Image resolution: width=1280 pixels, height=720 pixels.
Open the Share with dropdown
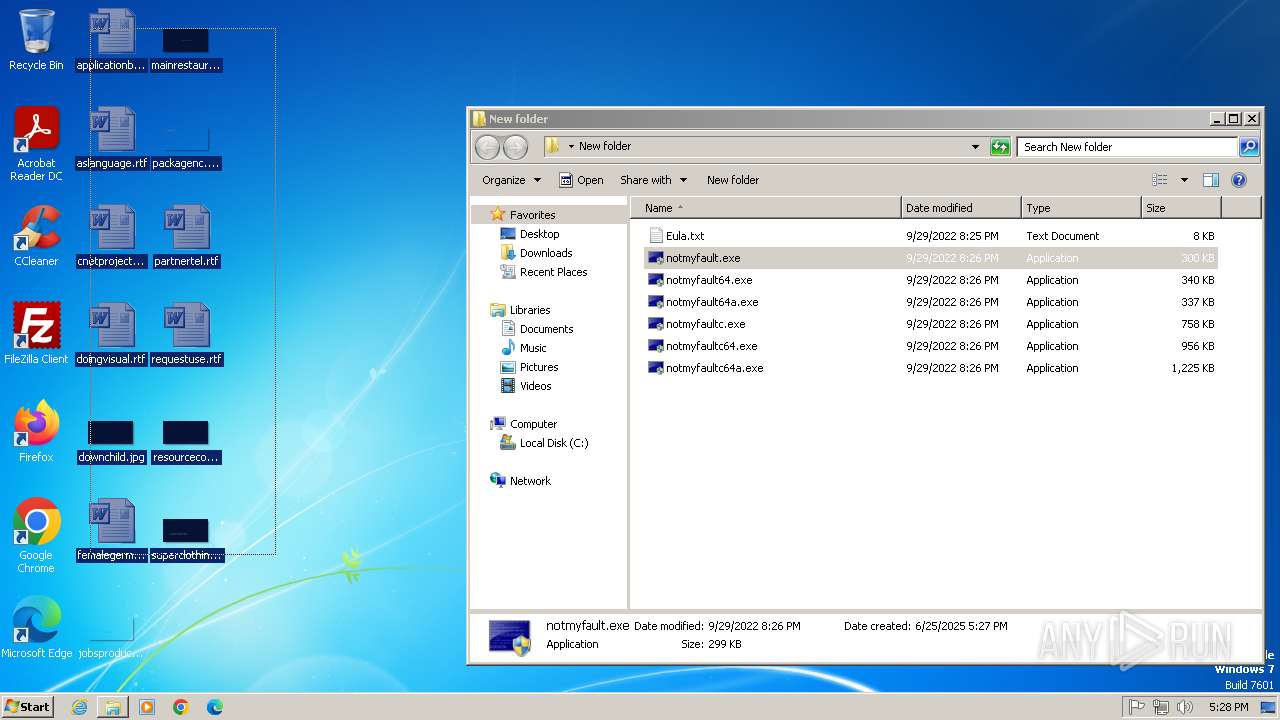tap(654, 180)
